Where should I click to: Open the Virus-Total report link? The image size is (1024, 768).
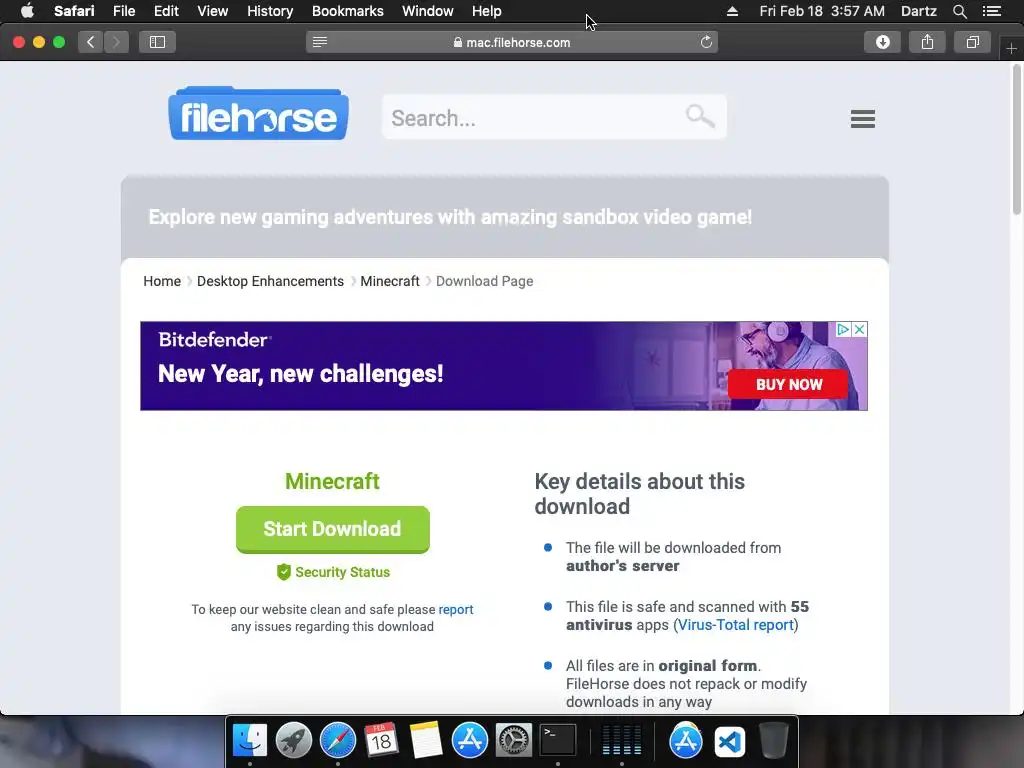pos(736,625)
